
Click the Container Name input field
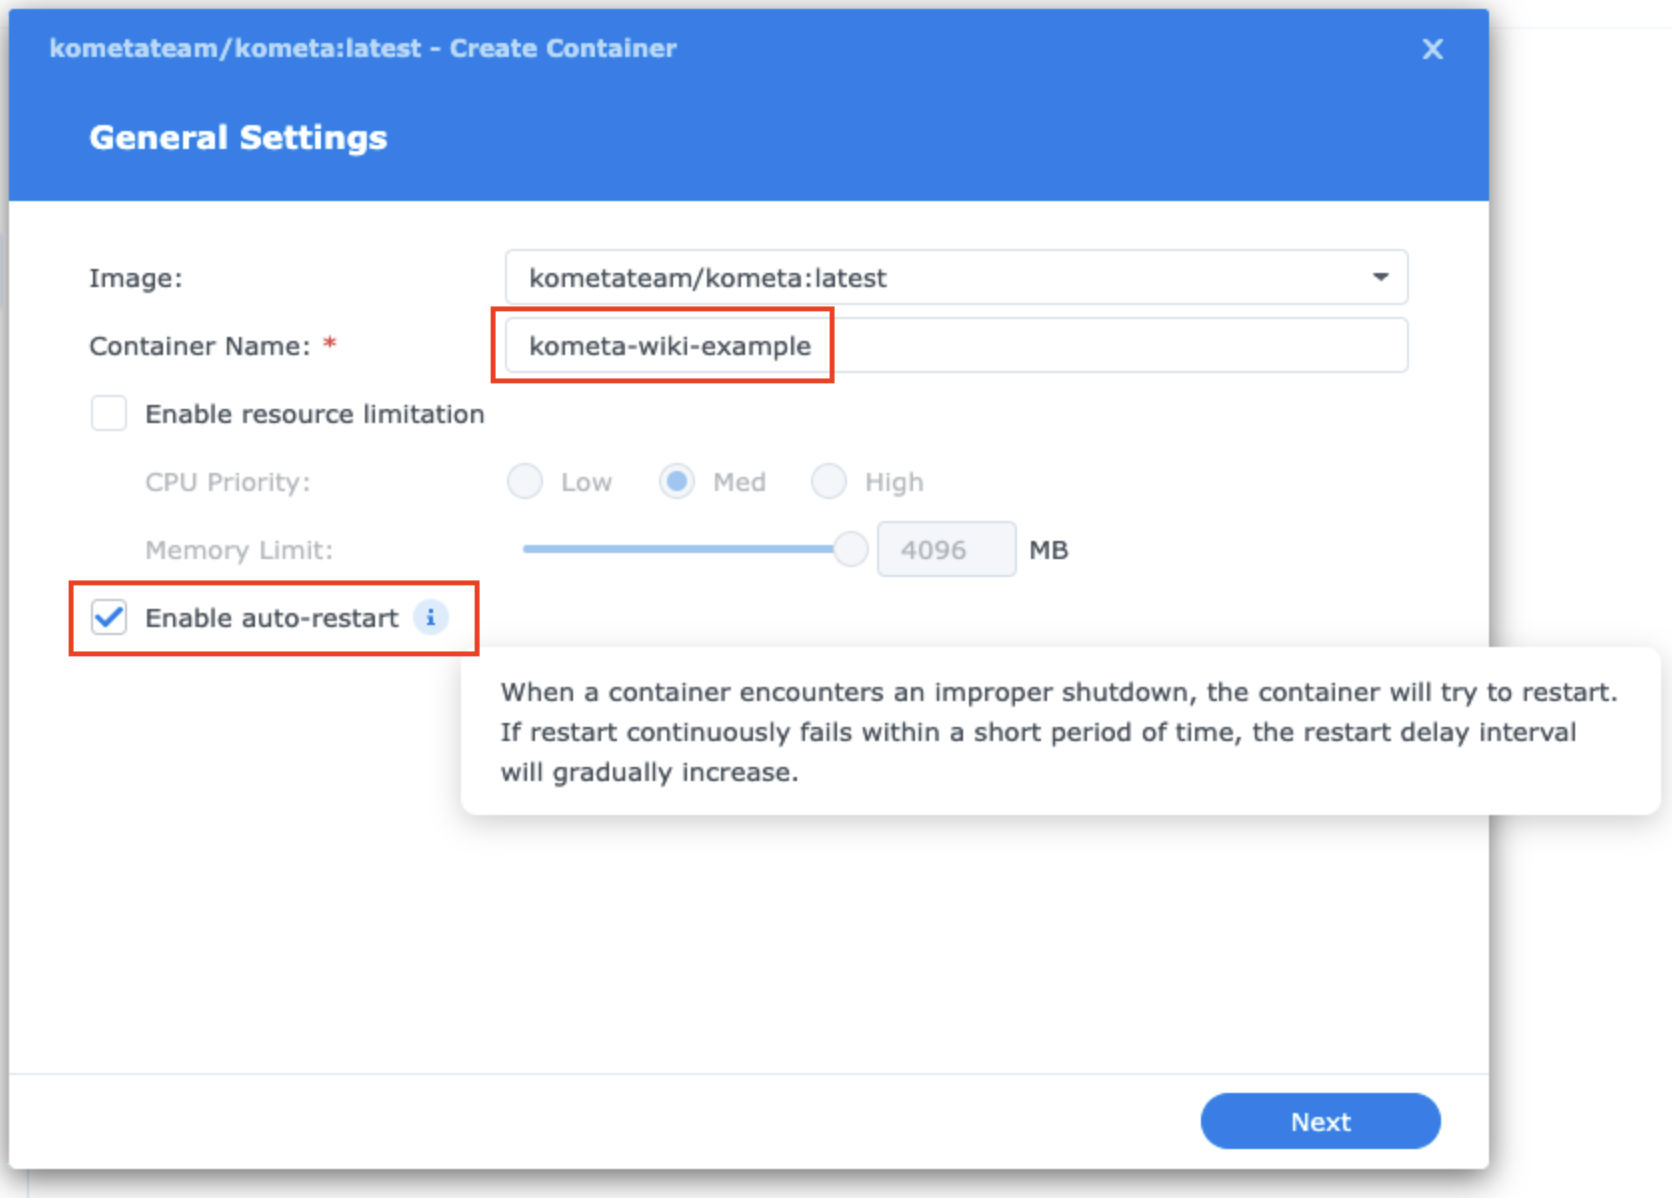[957, 345]
